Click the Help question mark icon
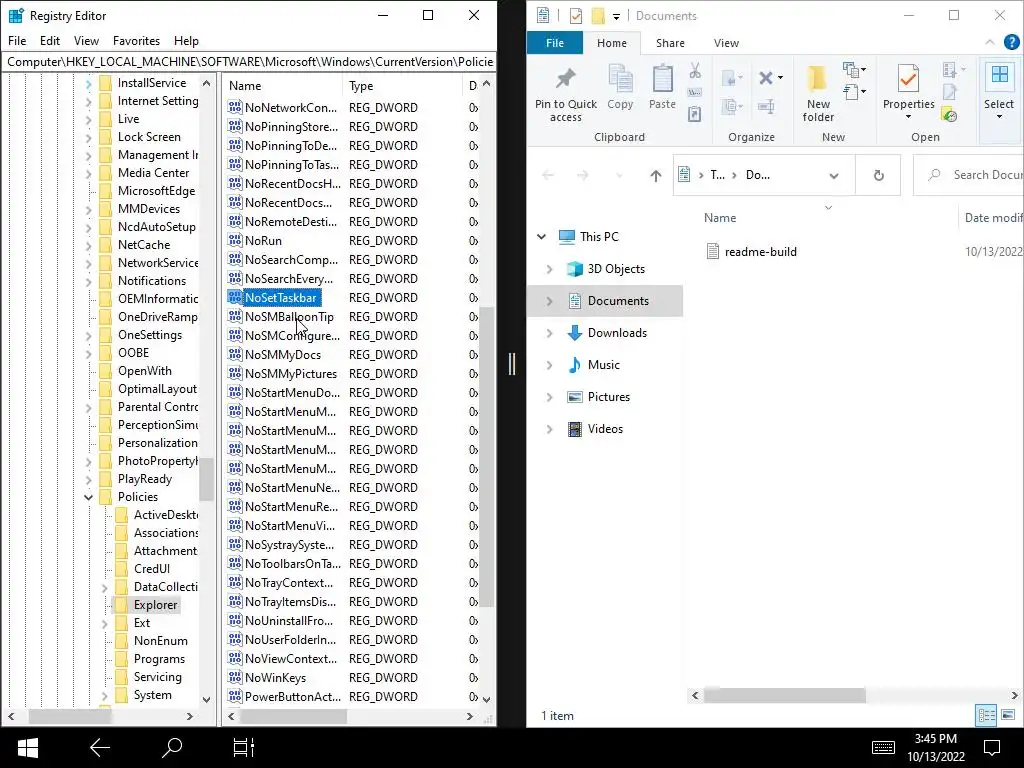 pos(1011,42)
